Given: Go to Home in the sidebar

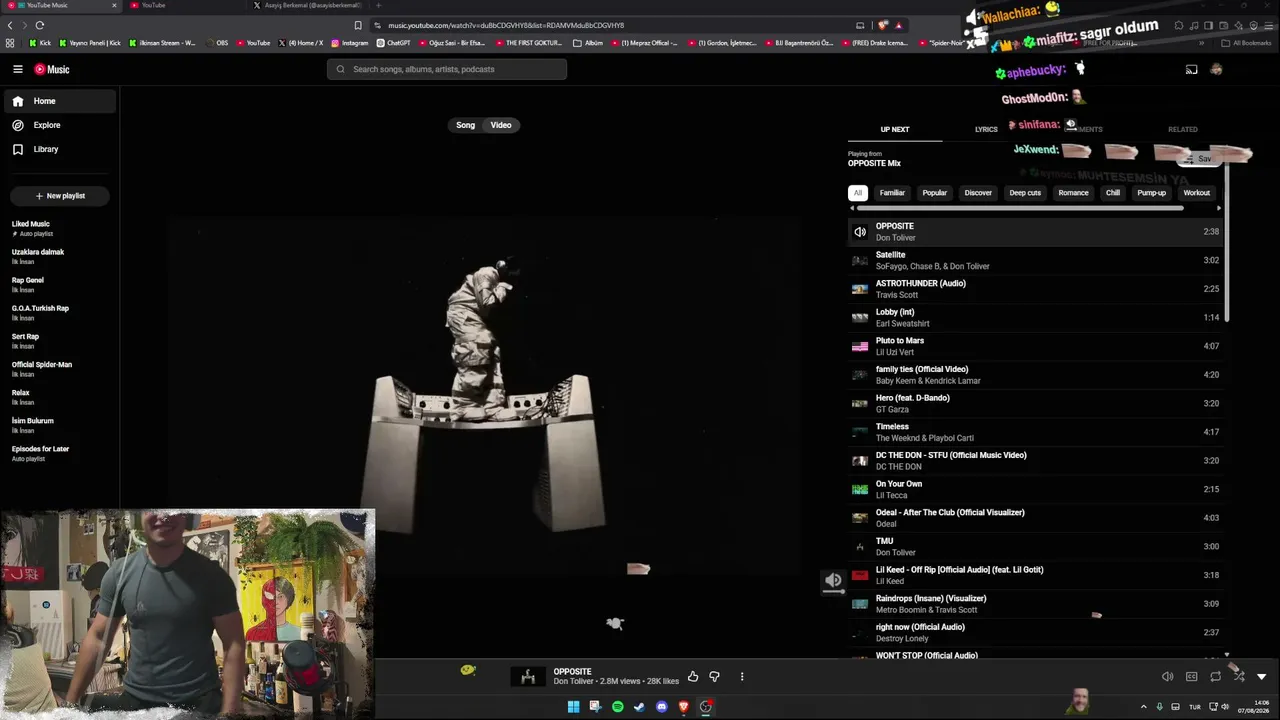Looking at the screenshot, I should click(x=60, y=101).
